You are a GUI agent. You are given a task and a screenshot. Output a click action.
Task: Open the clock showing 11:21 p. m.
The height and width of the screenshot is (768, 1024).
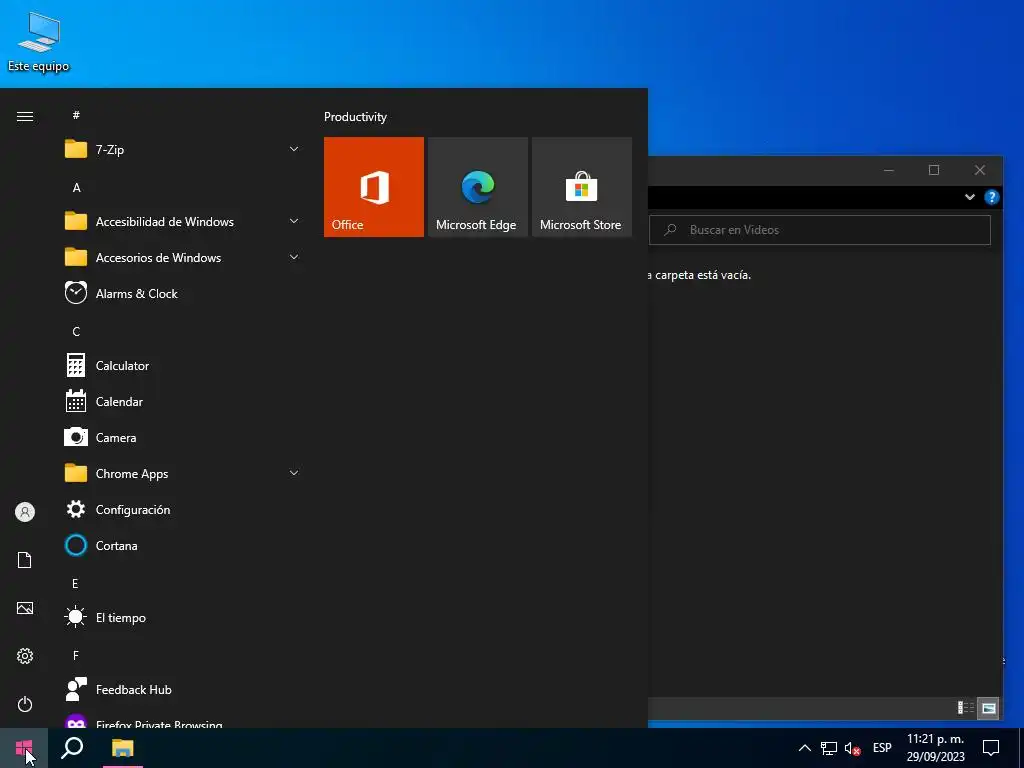[935, 748]
